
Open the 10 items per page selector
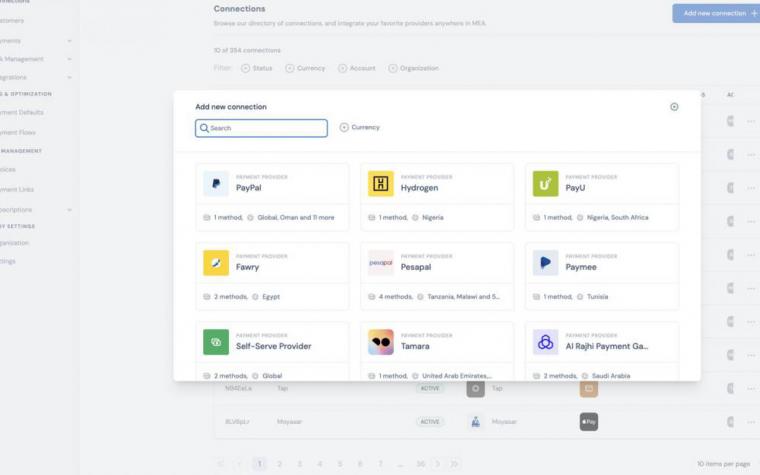tap(723, 464)
